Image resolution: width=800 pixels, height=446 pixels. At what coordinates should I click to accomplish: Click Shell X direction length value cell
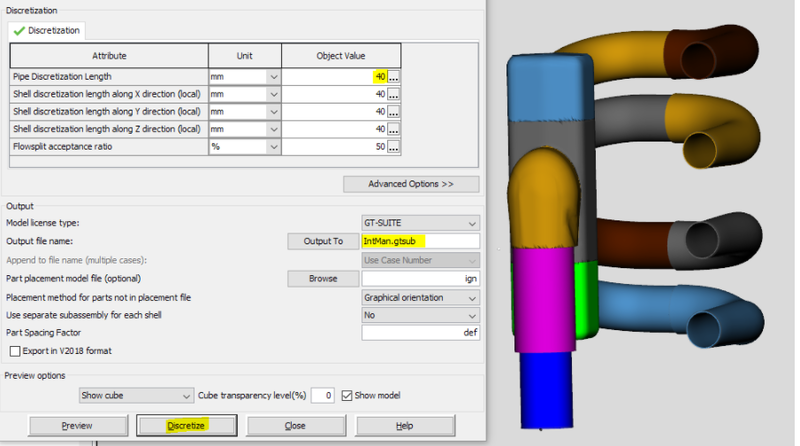(335, 94)
